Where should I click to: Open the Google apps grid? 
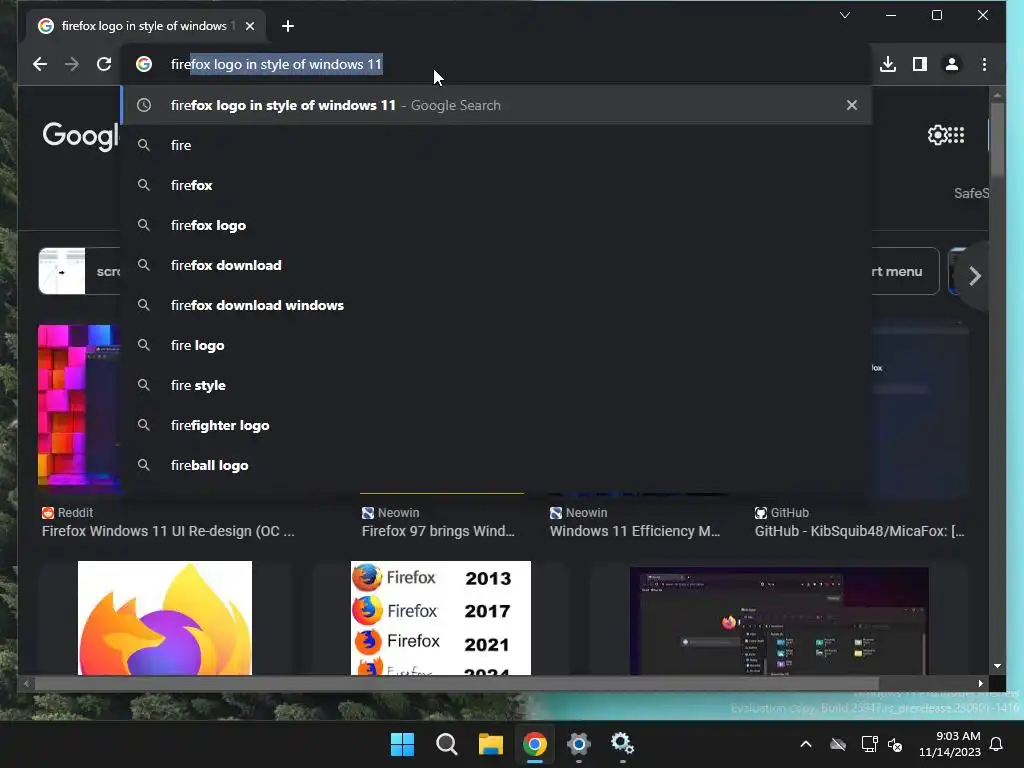[x=957, y=135]
